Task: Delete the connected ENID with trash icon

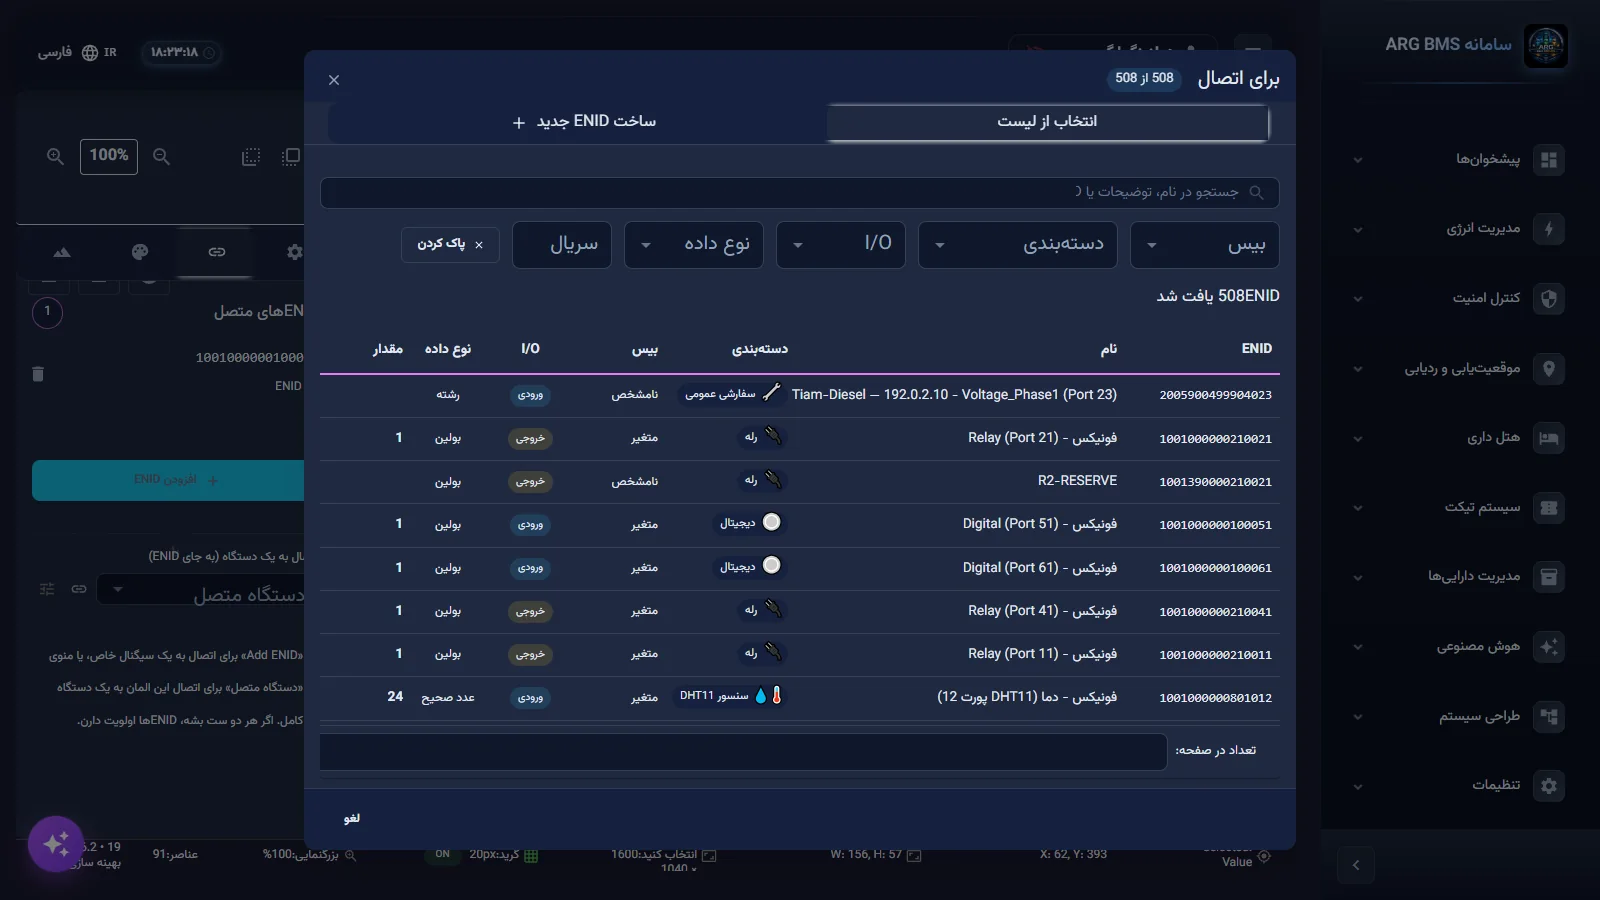Action: (x=38, y=374)
